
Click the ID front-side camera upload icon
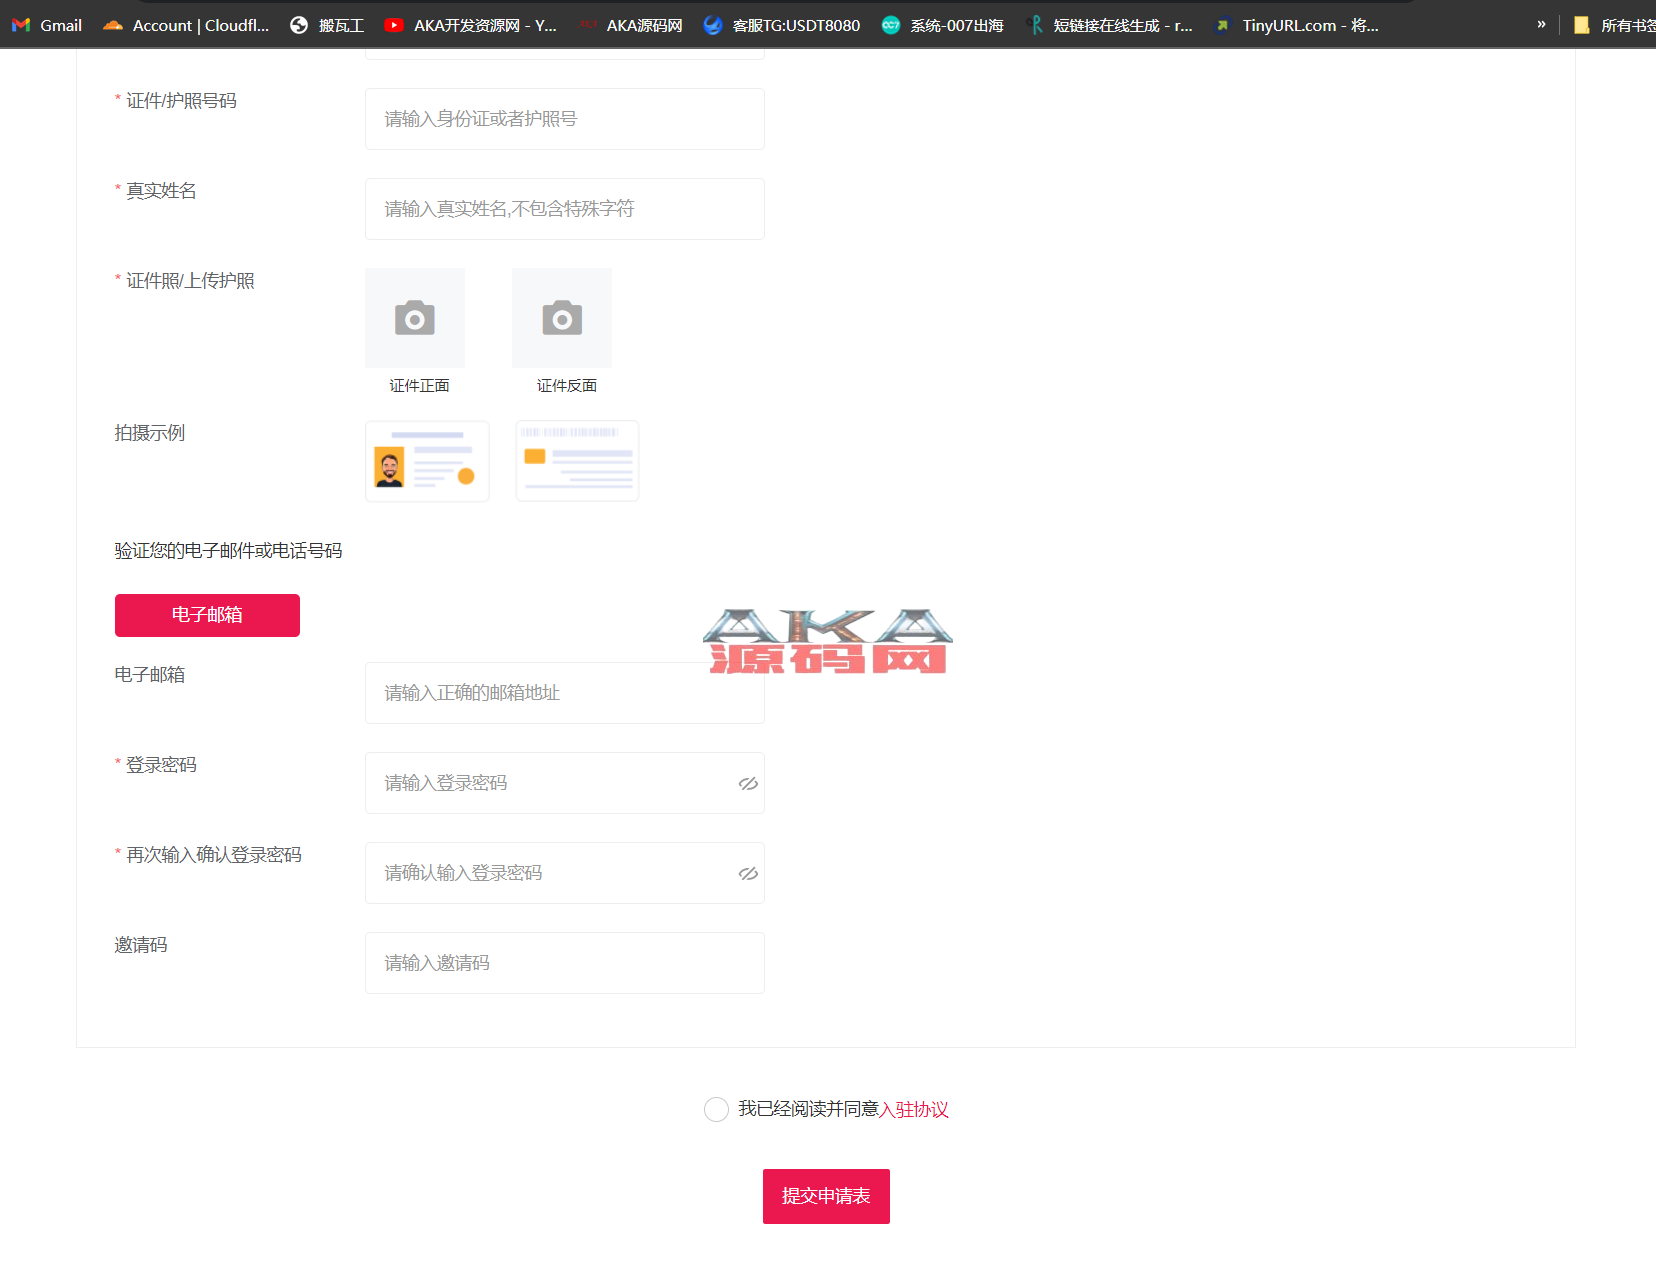click(415, 318)
